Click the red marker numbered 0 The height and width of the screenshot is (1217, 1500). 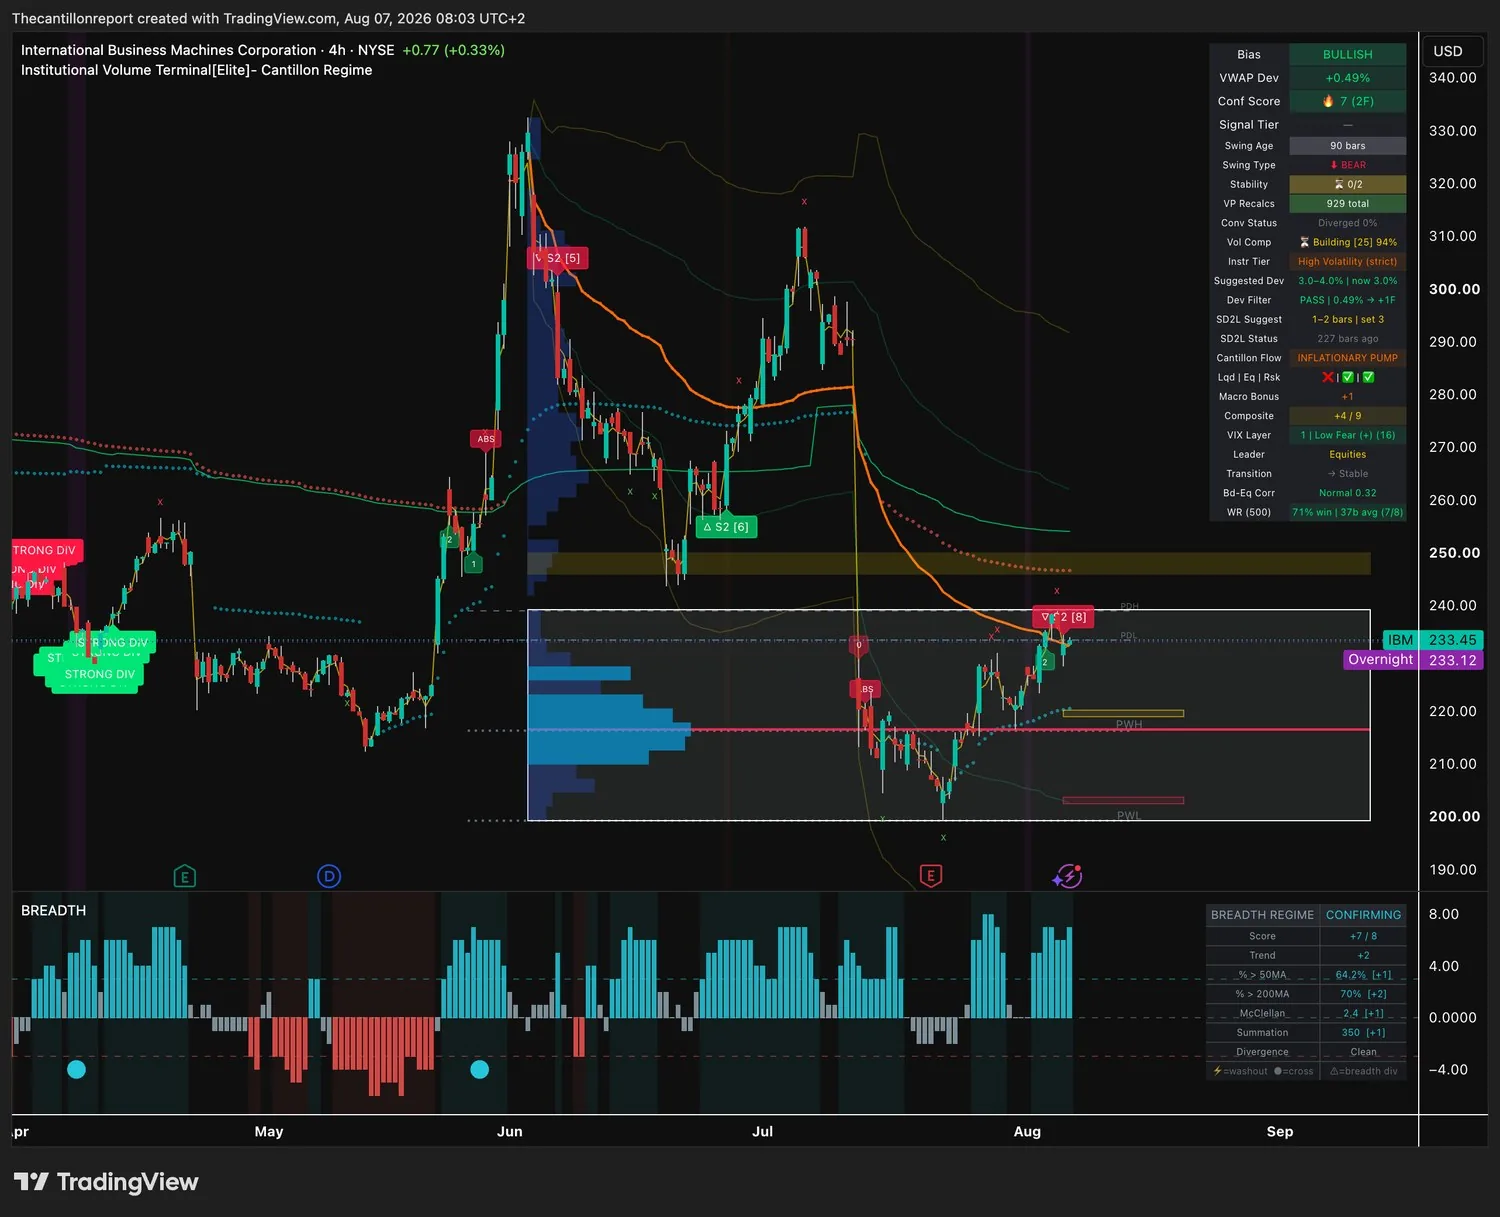pyautogui.click(x=858, y=645)
